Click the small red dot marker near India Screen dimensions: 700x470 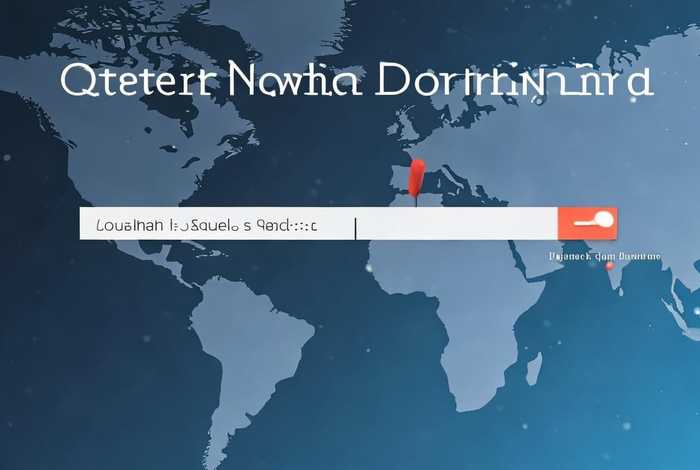(609, 265)
